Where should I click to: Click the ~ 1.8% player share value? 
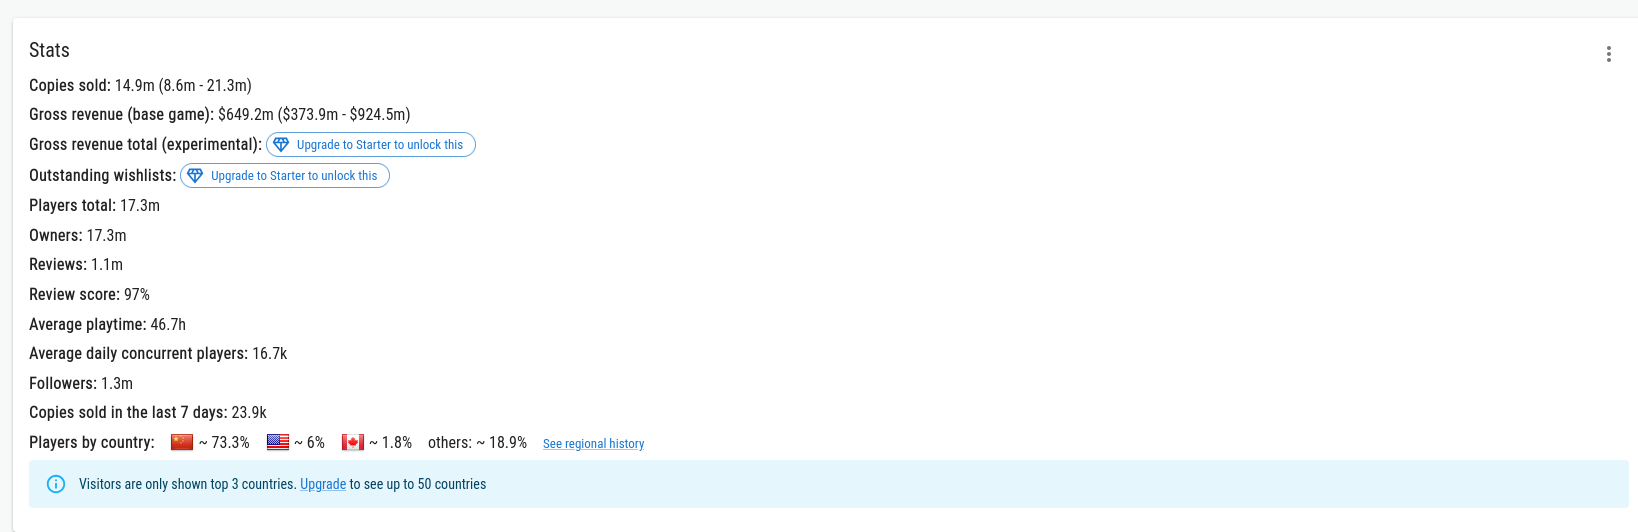(x=390, y=442)
